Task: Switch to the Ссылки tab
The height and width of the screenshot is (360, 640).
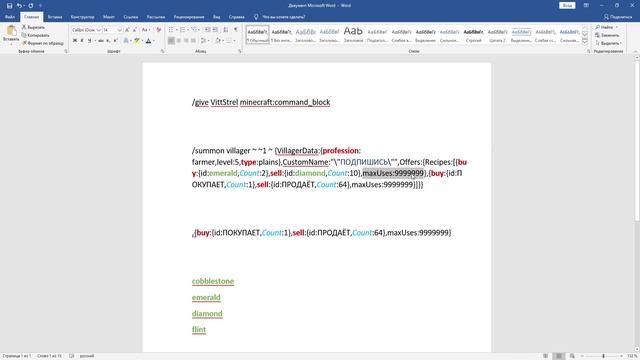Action: coord(131,17)
